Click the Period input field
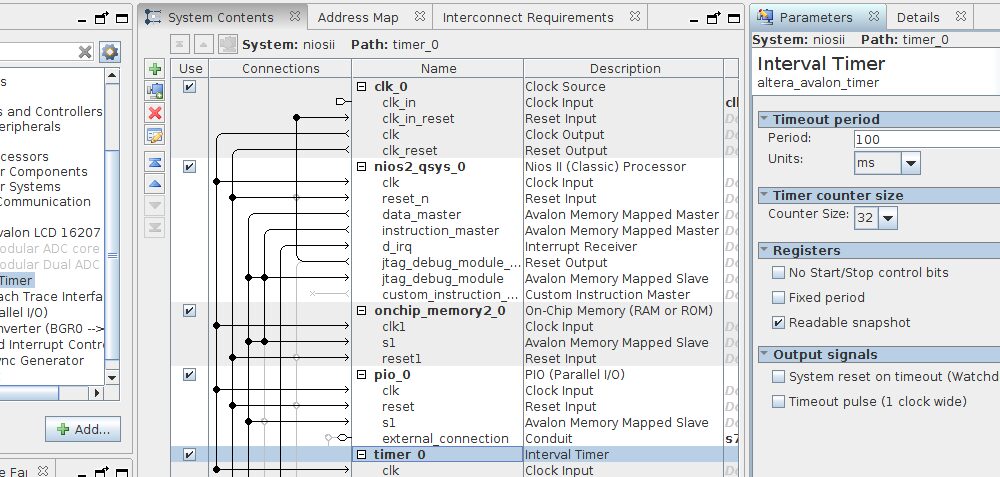This screenshot has height=477, width=1000. tap(925, 139)
